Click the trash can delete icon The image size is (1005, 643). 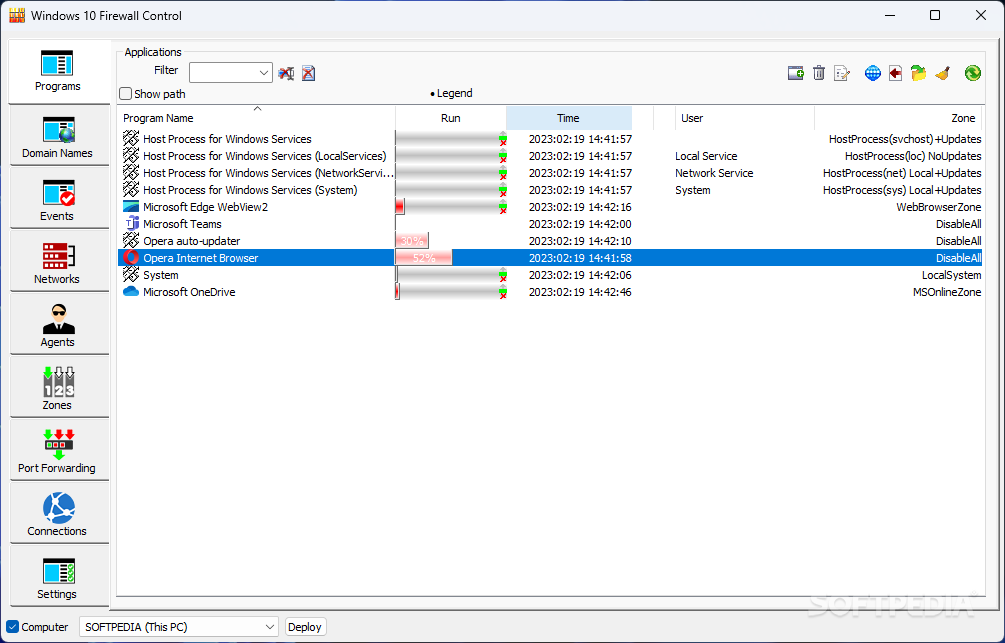(x=818, y=73)
